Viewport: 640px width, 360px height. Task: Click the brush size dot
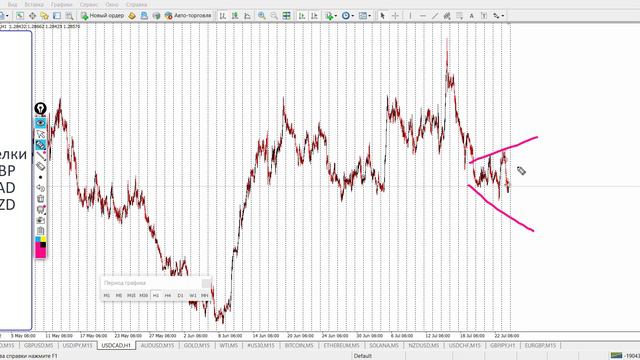40,177
